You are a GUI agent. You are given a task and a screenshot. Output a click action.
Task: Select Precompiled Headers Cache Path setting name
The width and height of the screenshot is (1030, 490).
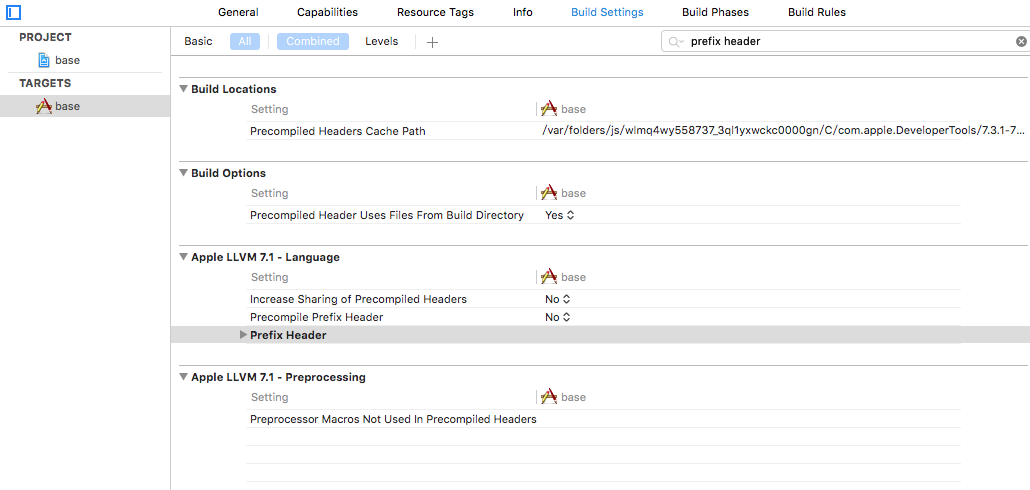point(338,131)
